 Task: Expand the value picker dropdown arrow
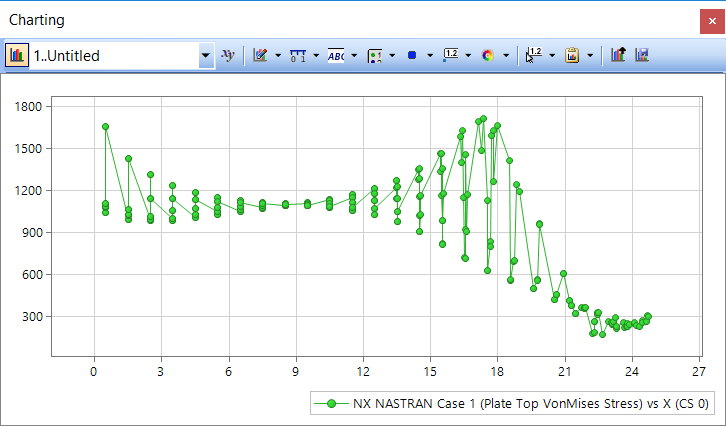pos(552,56)
